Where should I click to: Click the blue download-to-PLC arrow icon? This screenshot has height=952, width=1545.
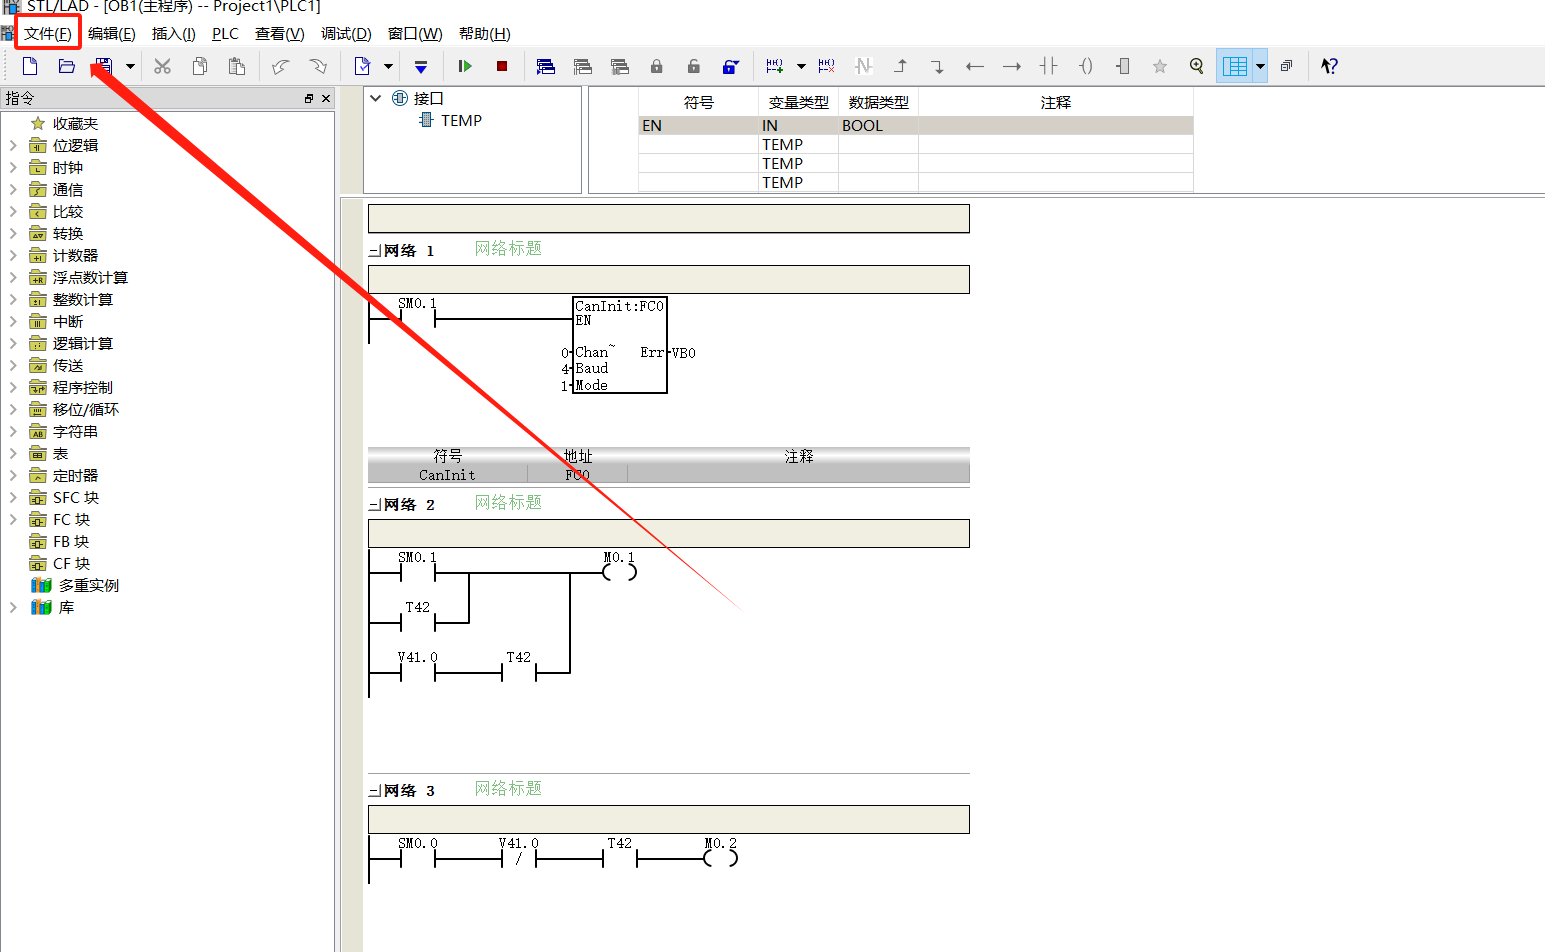click(421, 66)
